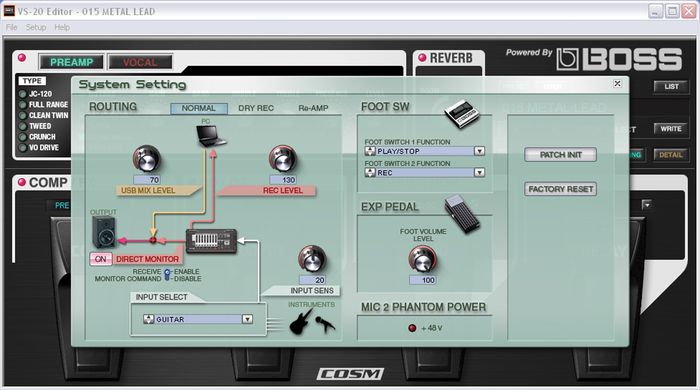This screenshot has height=390, width=700.
Task: Click the USB MIX LEVEL value 70
Action: click(147, 180)
